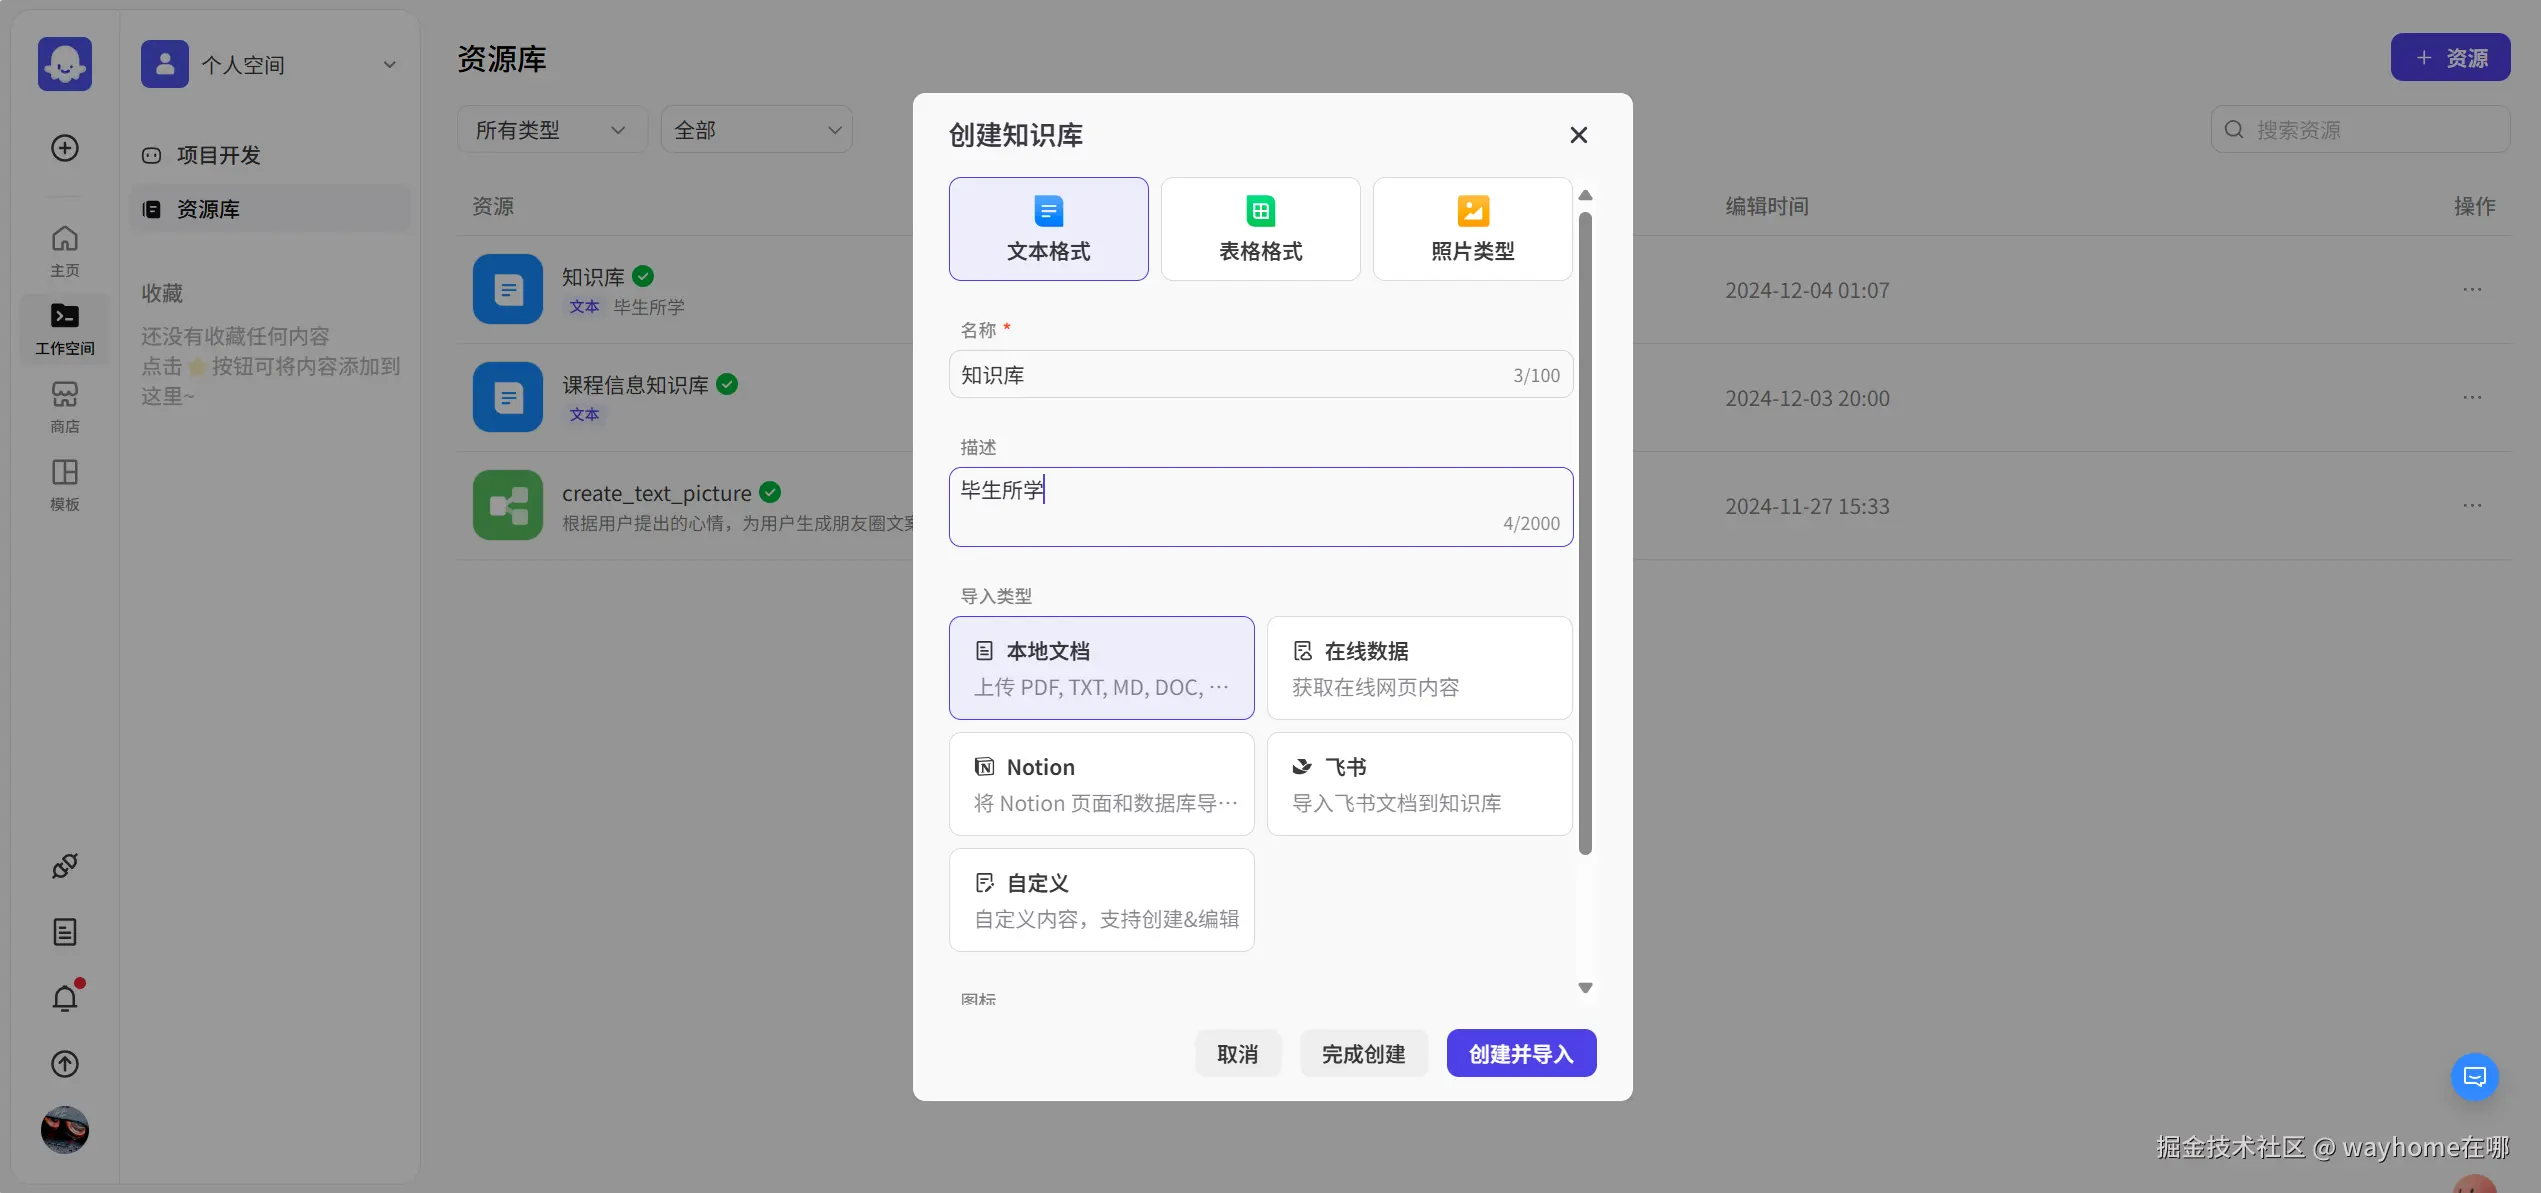This screenshot has height=1193, width=2541.
Task: Open the 商店 store icon
Action: (64, 404)
